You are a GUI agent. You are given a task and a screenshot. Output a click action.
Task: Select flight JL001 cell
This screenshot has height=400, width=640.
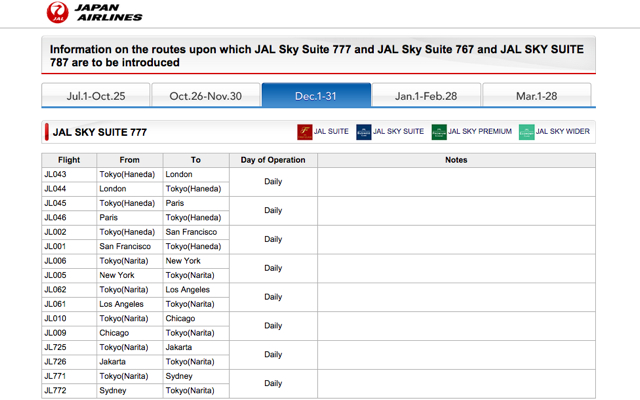coord(69,247)
